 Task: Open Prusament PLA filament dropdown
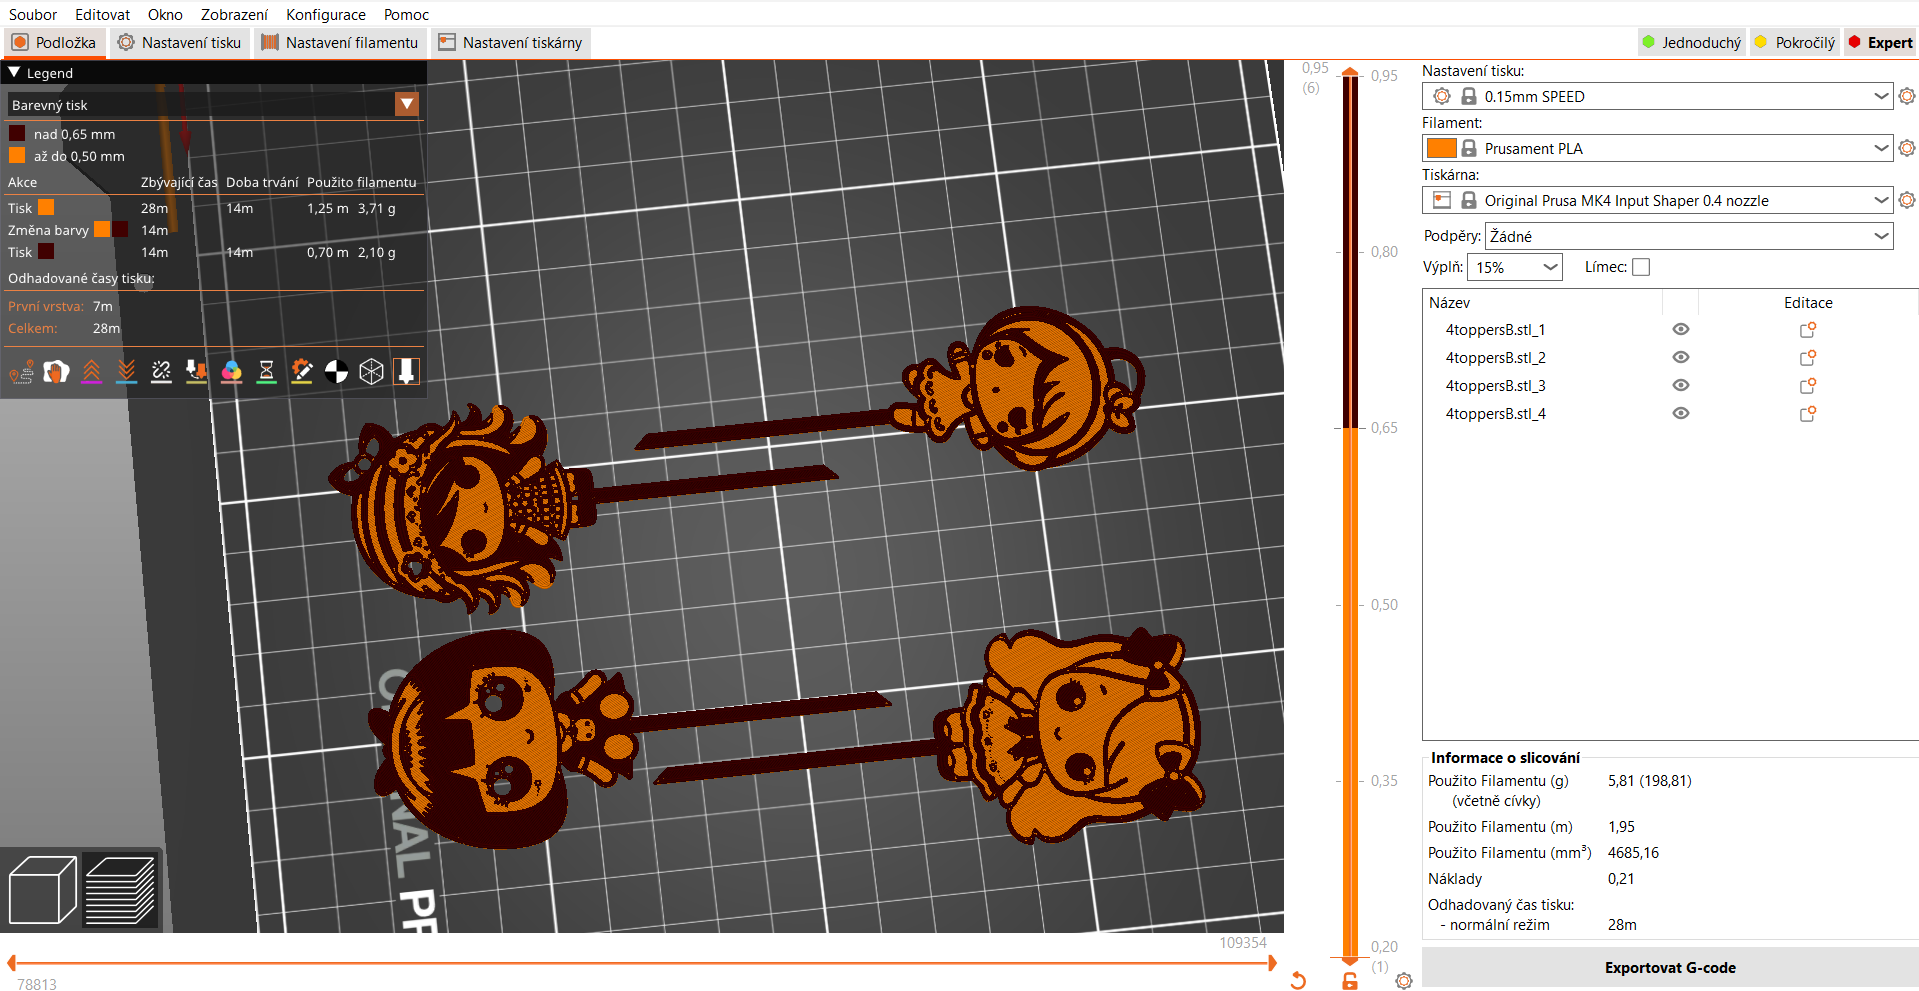coord(1657,148)
